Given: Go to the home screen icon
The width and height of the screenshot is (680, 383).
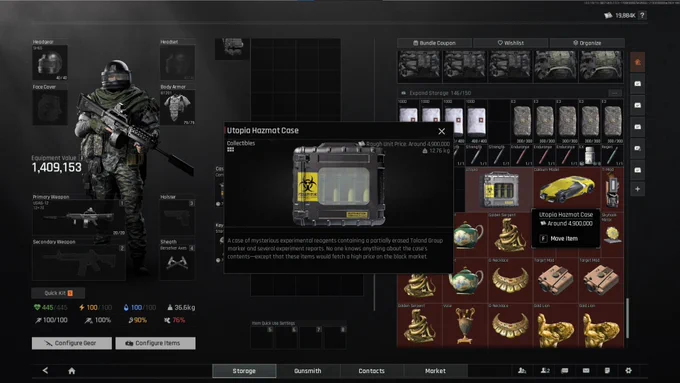Looking at the screenshot, I should click(72, 371).
